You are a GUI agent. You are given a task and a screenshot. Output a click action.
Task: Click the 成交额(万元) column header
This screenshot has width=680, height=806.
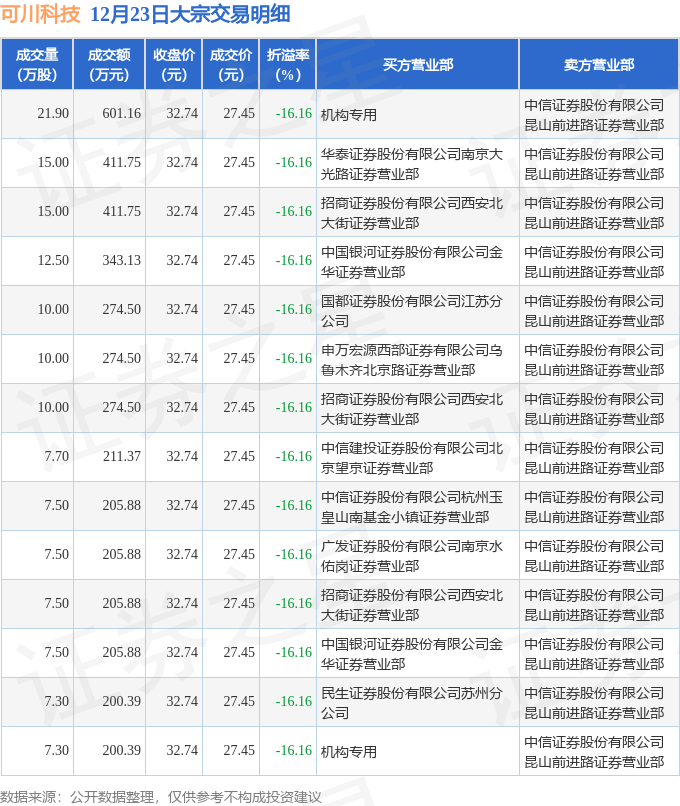point(109,64)
